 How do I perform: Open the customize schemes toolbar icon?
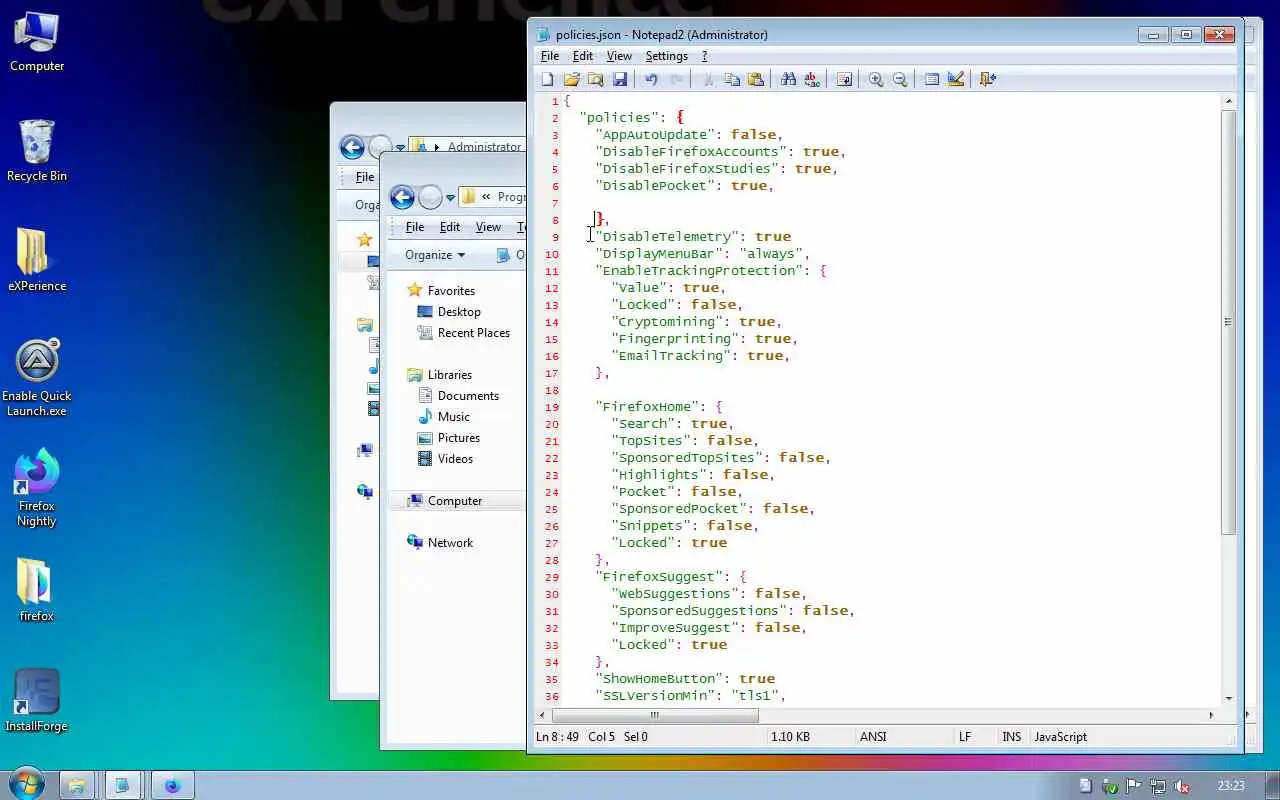click(956, 79)
